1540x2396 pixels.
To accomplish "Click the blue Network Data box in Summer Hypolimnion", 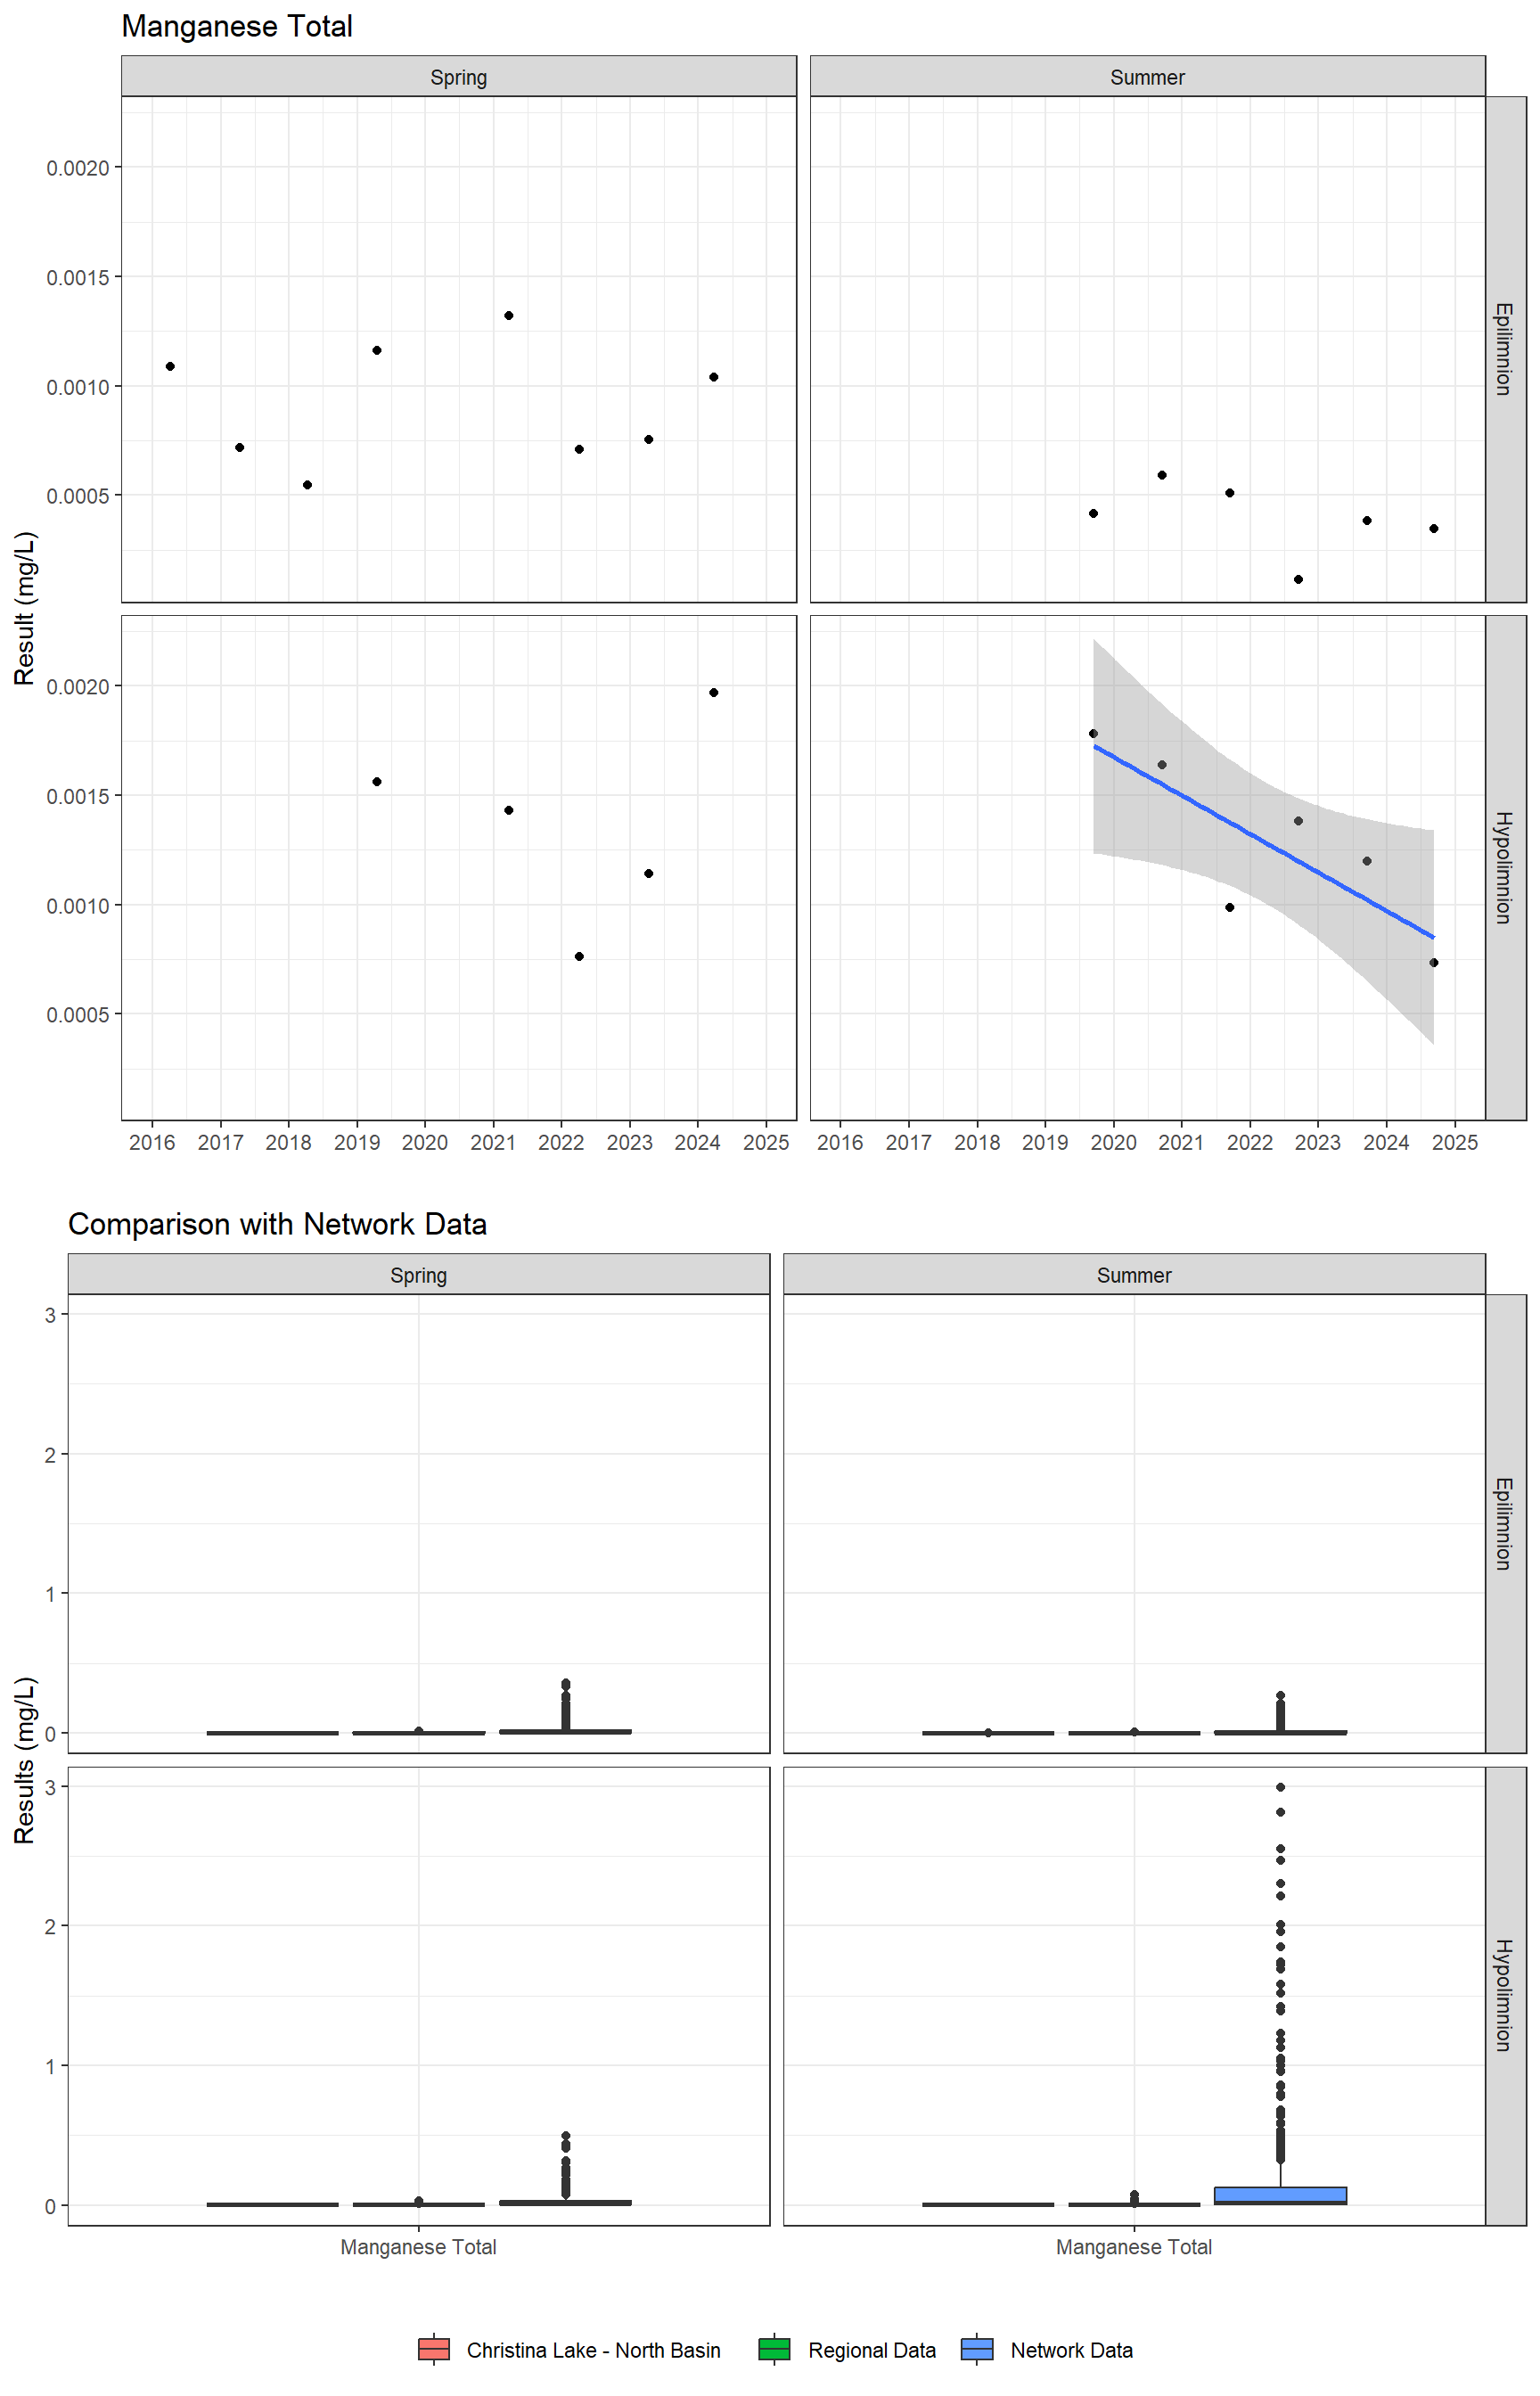I will pyautogui.click(x=1280, y=2195).
